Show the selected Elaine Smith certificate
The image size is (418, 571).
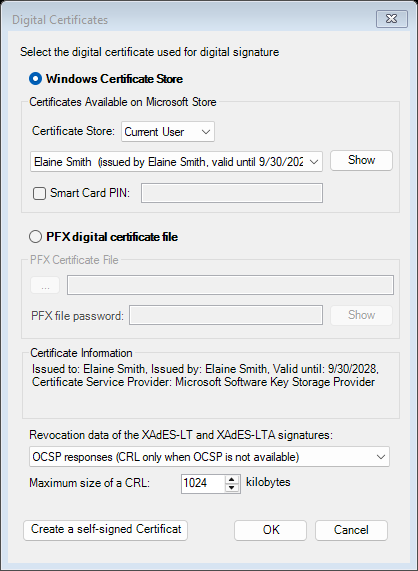(x=361, y=160)
